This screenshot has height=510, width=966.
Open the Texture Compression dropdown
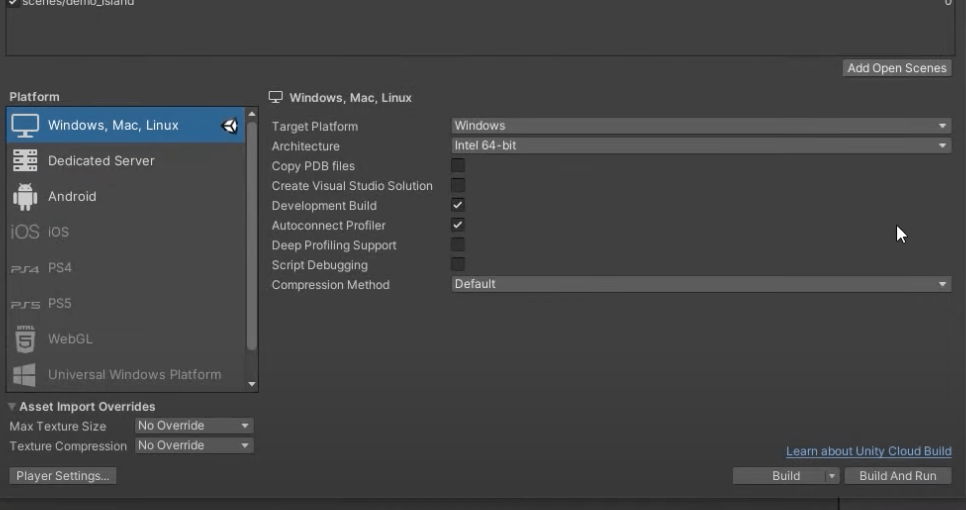point(194,445)
